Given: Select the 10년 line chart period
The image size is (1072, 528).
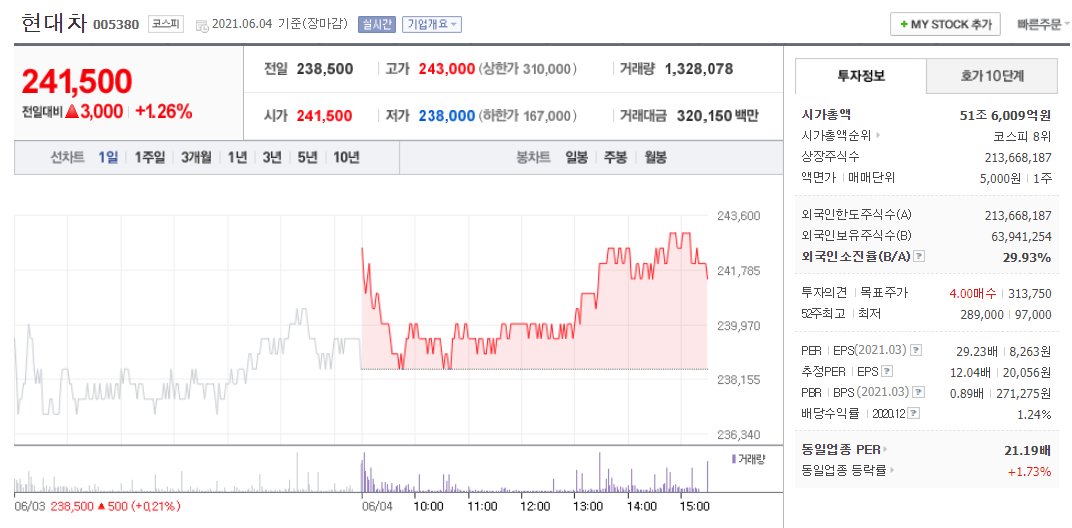Looking at the screenshot, I should coord(346,157).
